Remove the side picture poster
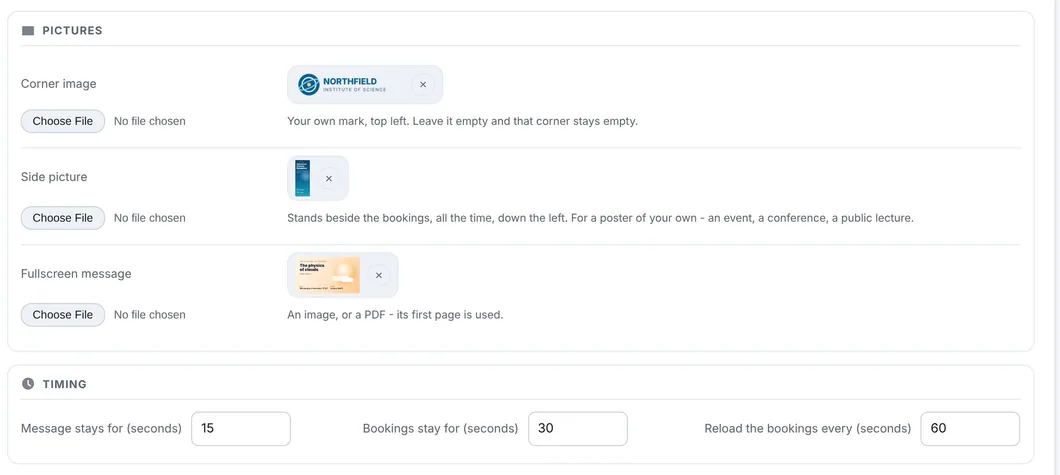 [x=329, y=178]
